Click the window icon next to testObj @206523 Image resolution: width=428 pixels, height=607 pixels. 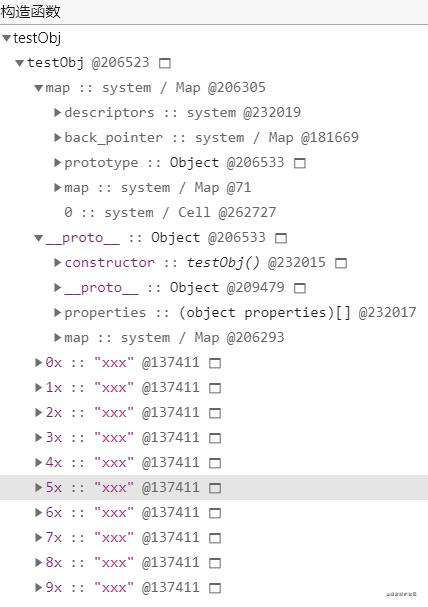165,63
